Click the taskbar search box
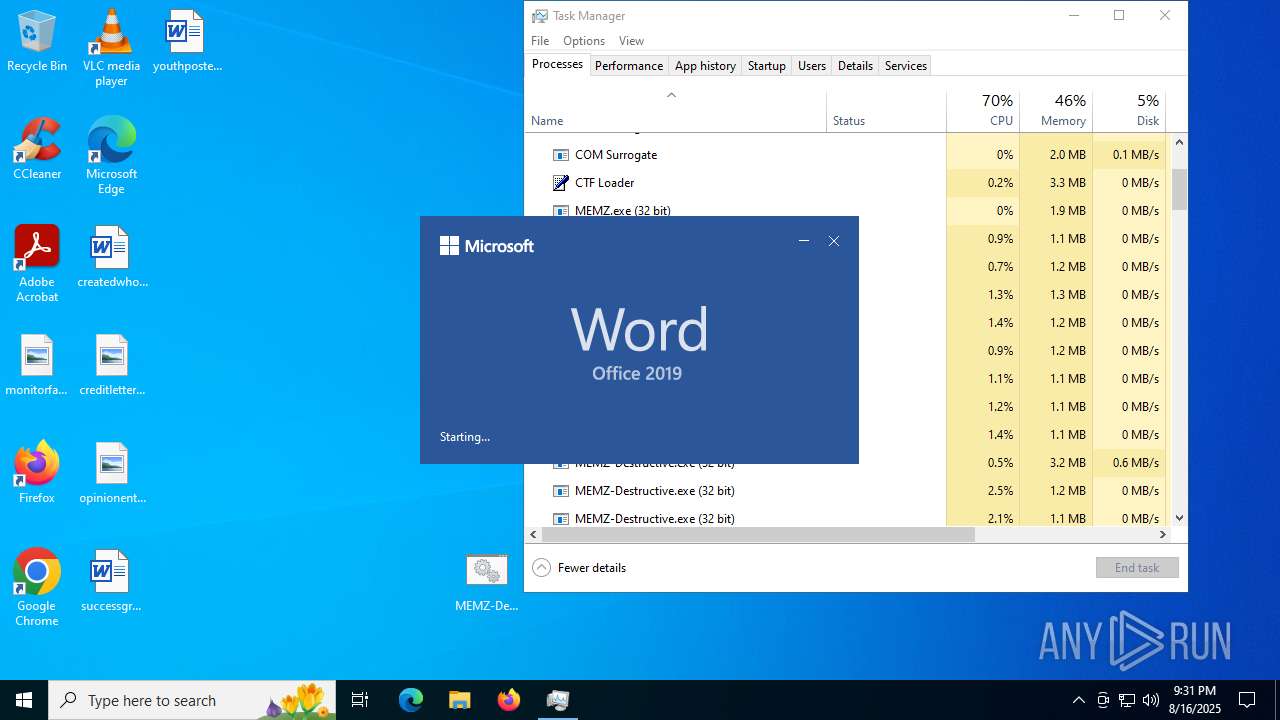 (x=192, y=700)
